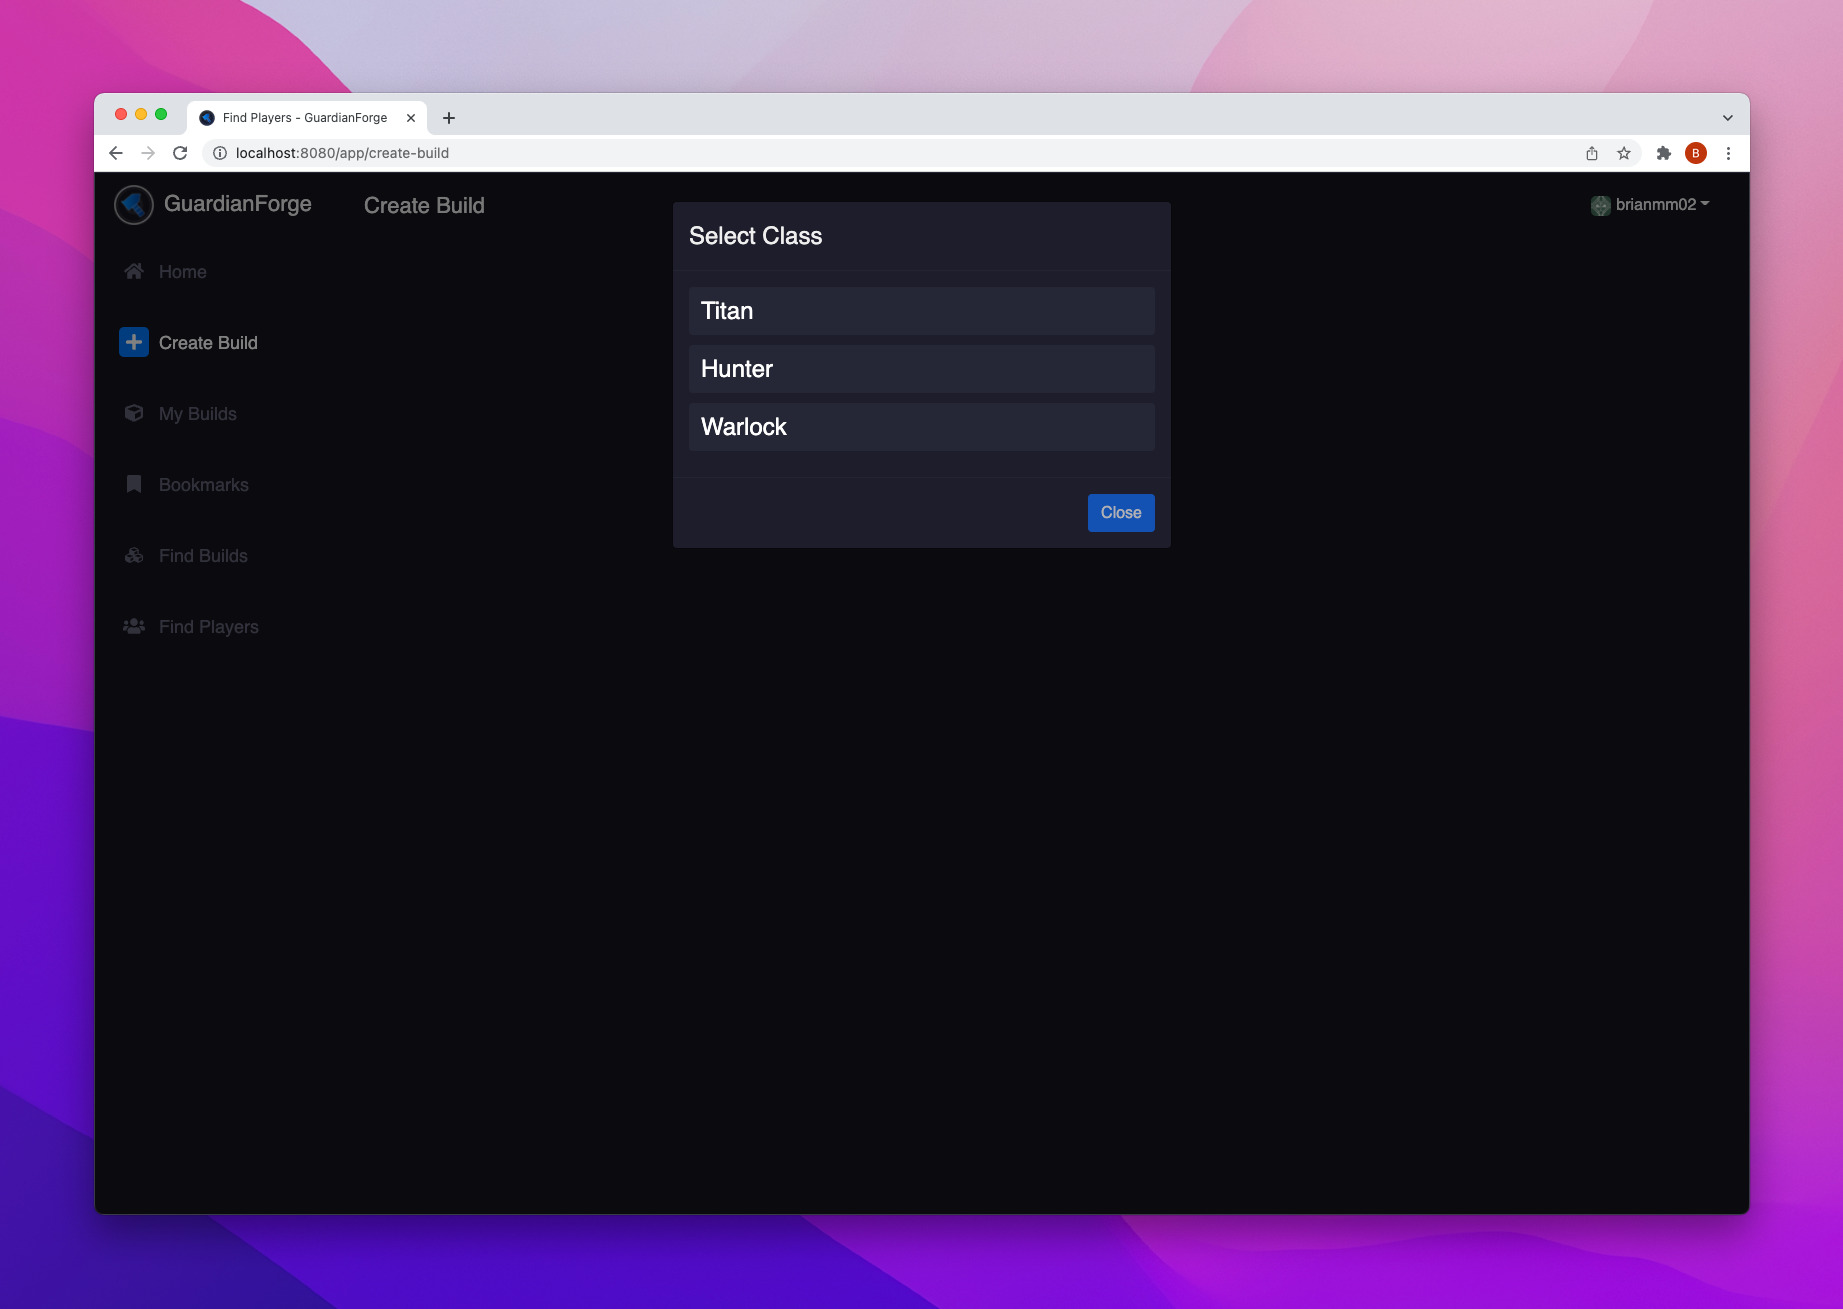The height and width of the screenshot is (1309, 1843).
Task: Click the site info icon in address bar
Action: (x=220, y=153)
